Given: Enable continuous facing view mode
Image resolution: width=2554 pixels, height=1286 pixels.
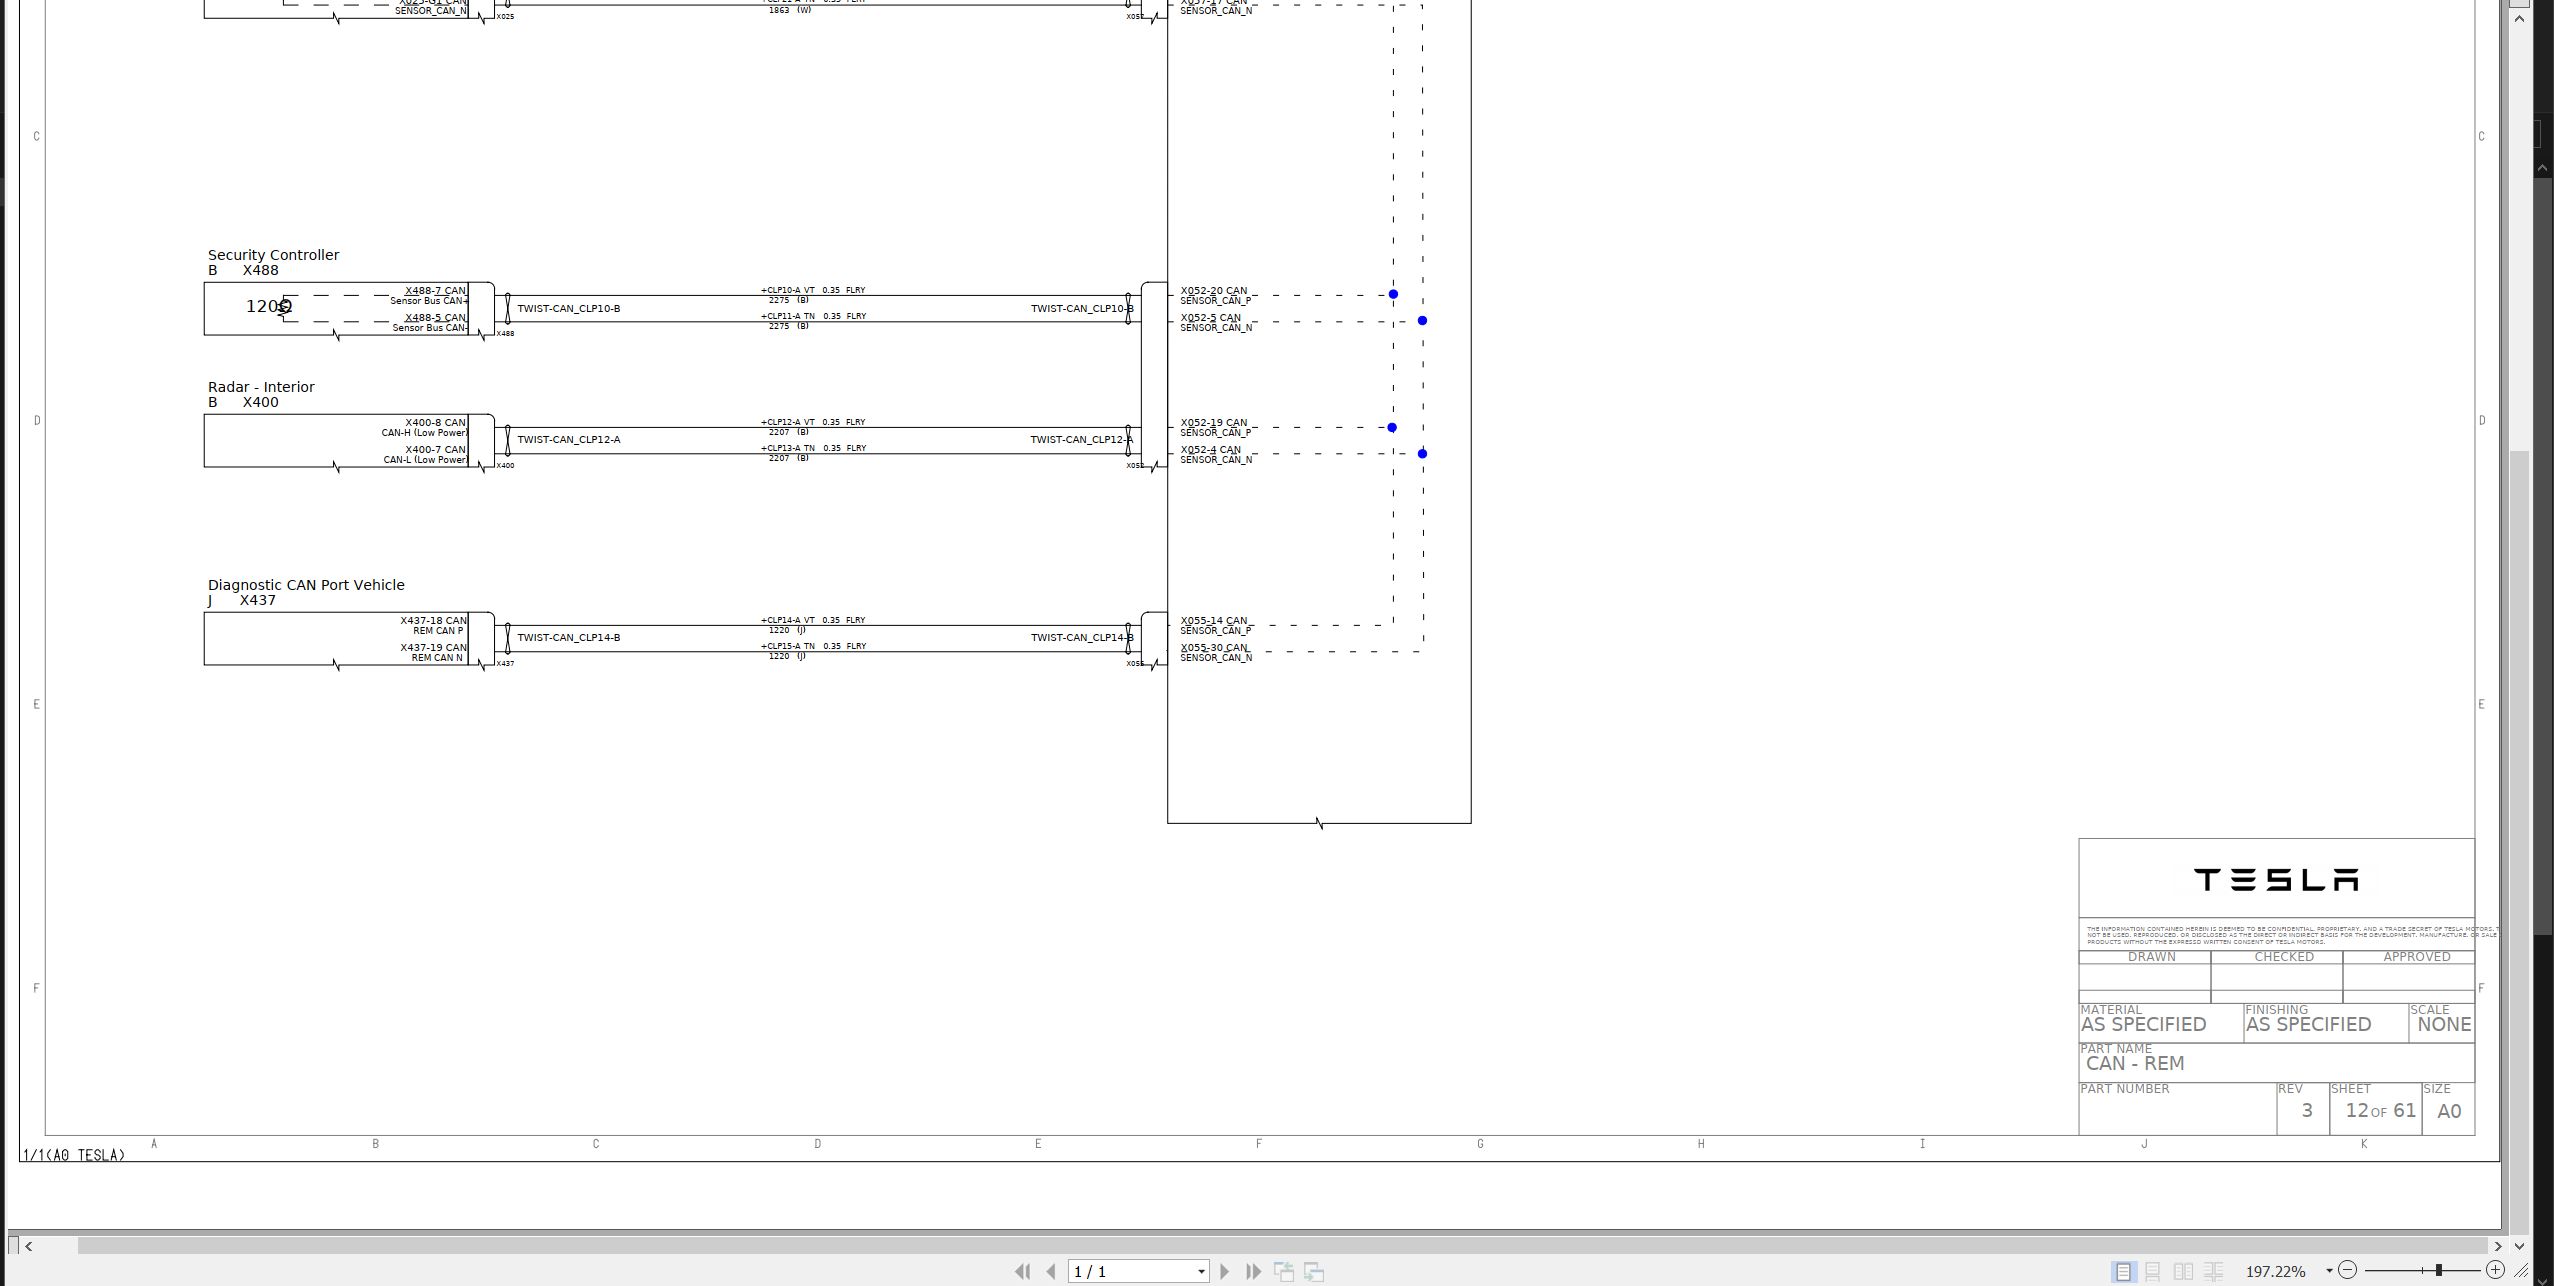Looking at the screenshot, I should point(2214,1271).
